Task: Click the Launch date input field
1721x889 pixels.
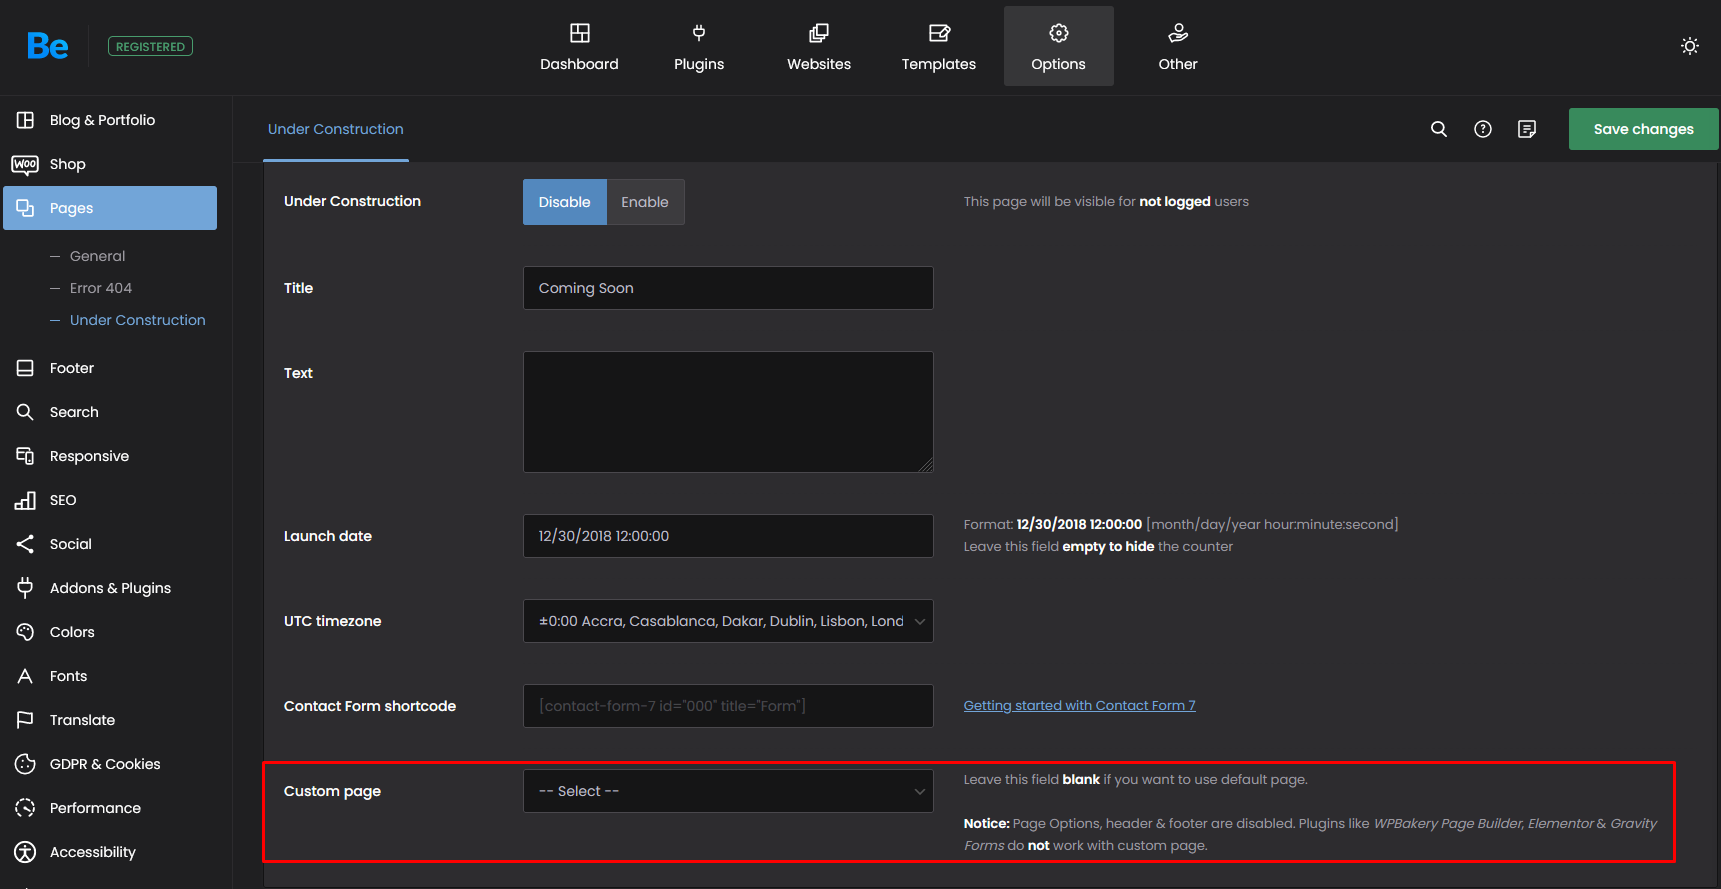Action: point(728,536)
